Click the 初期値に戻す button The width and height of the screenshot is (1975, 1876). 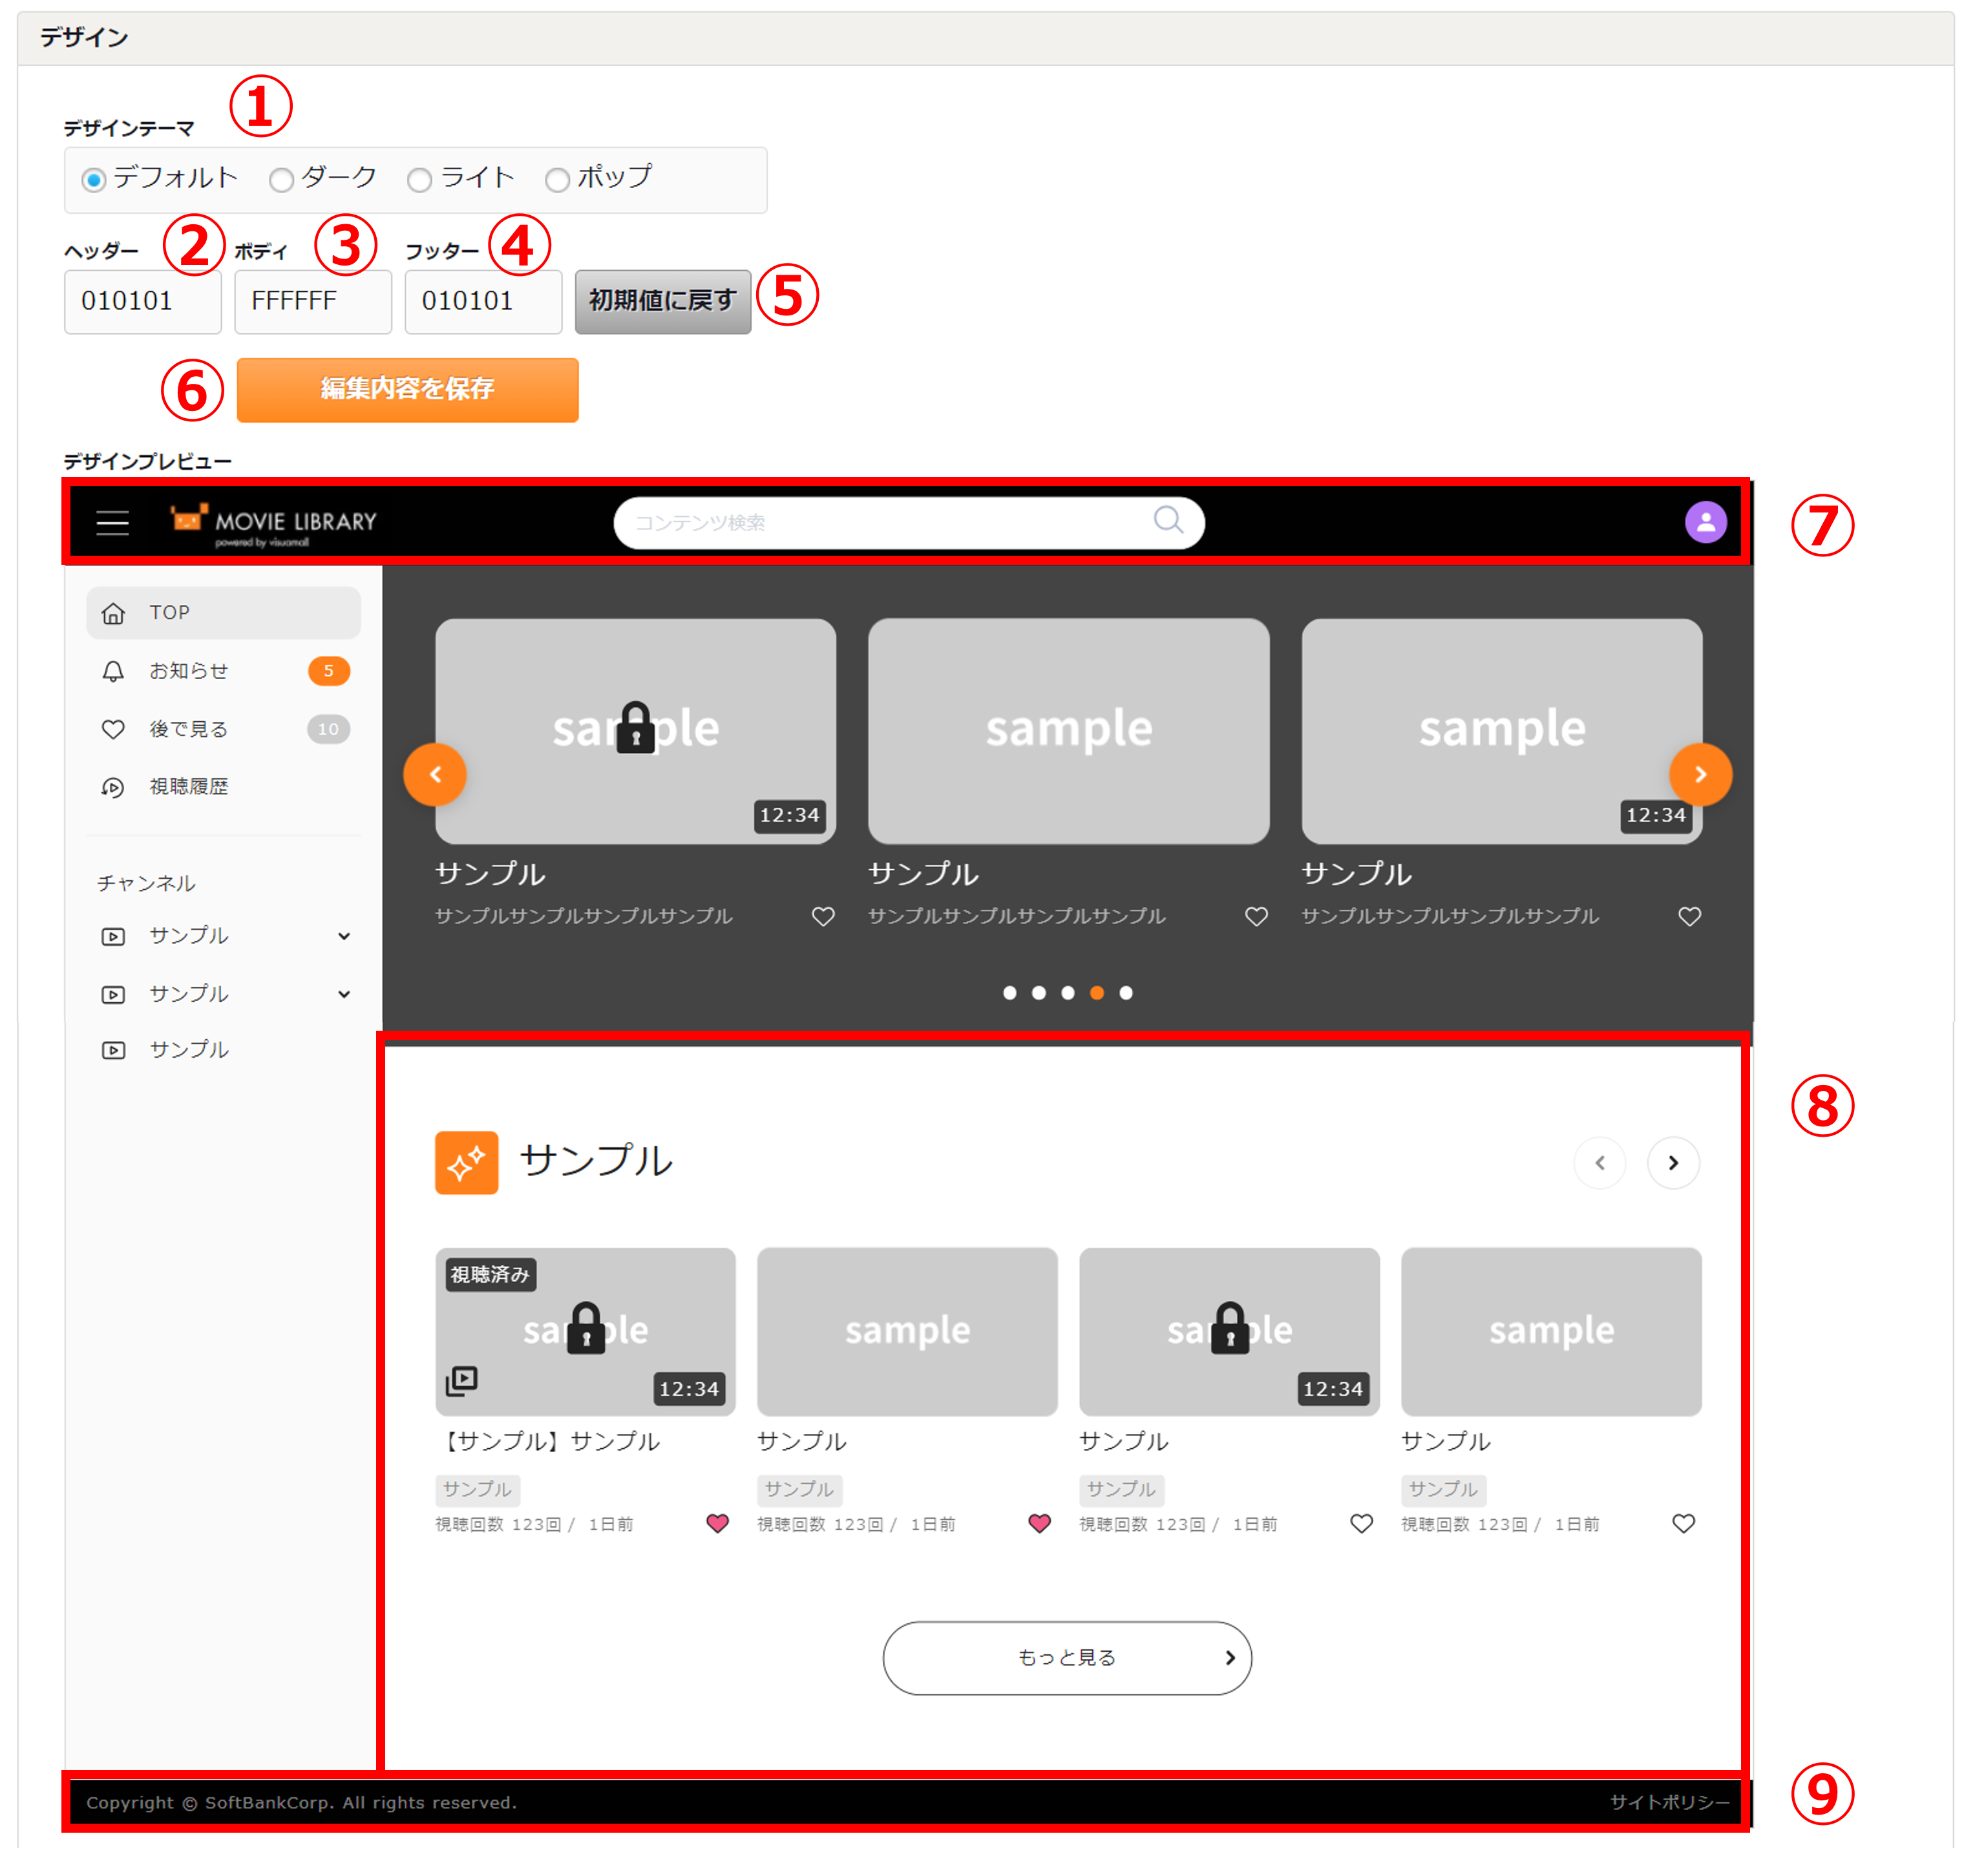[x=662, y=301]
